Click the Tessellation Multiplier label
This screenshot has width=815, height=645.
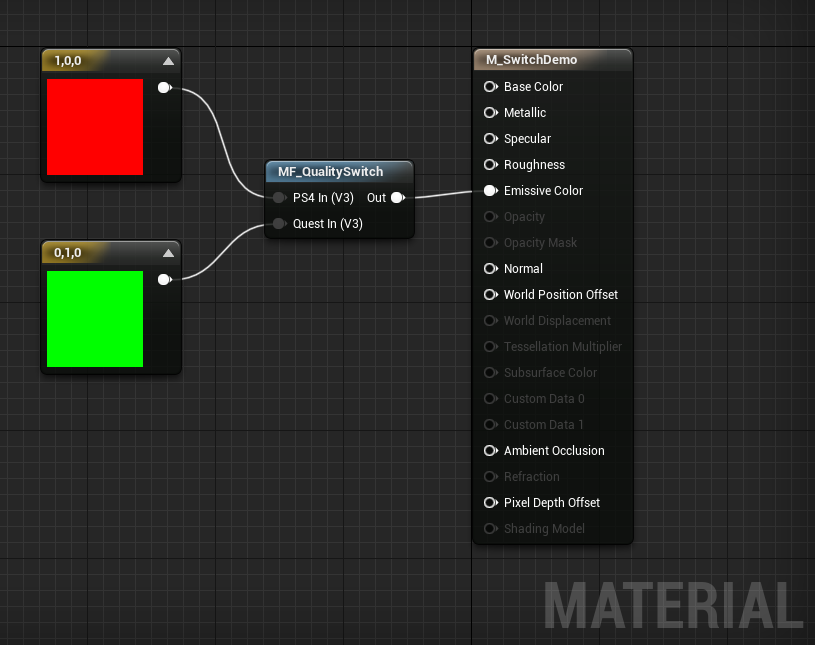[x=563, y=347]
